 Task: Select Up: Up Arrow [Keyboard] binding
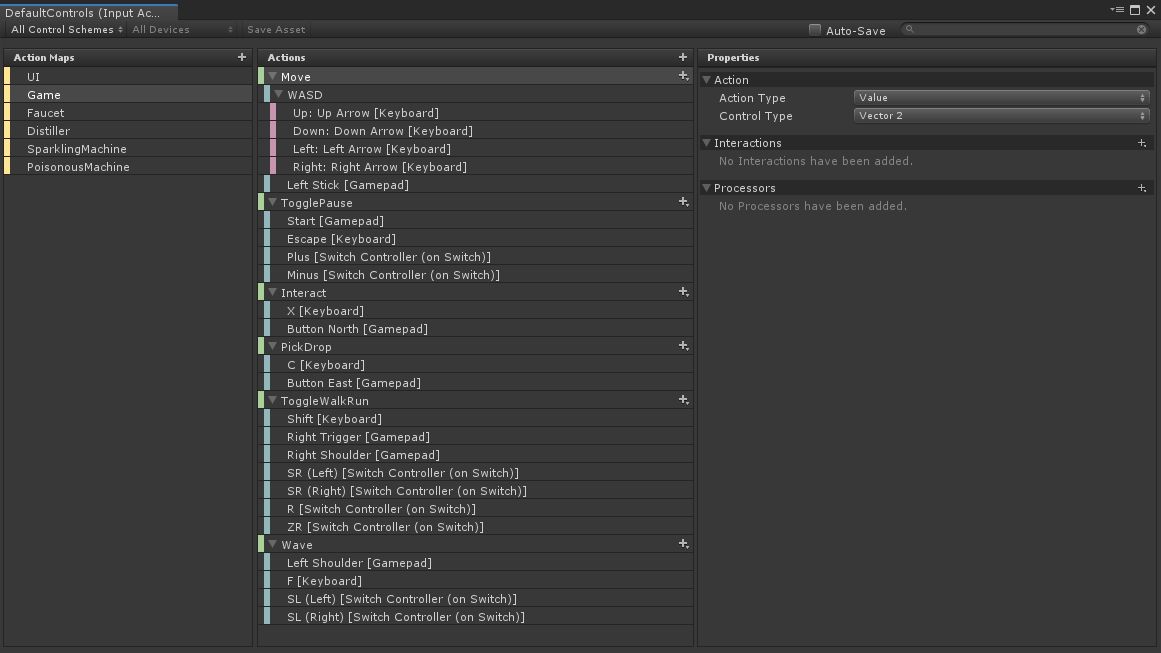tap(481, 113)
